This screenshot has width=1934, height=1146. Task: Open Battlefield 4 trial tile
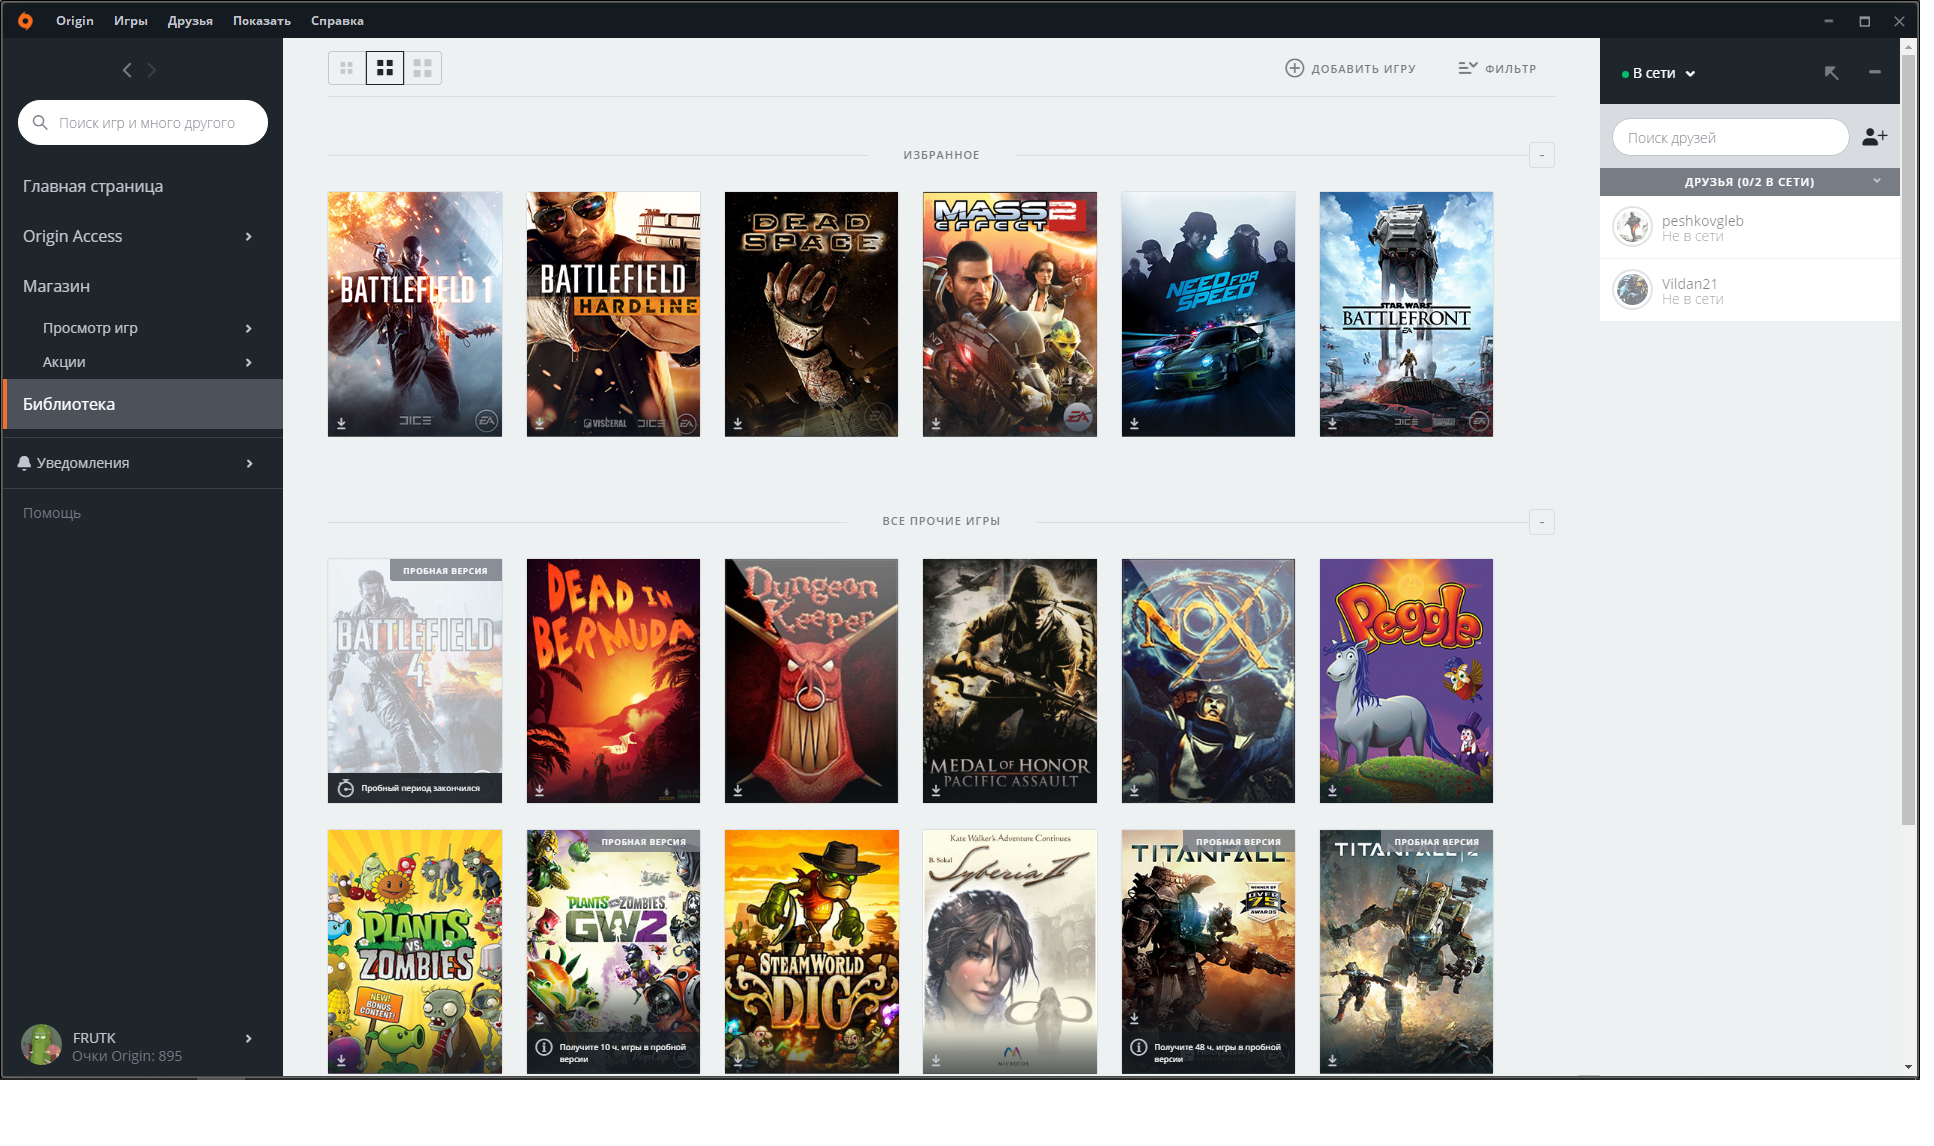pyautogui.click(x=415, y=681)
